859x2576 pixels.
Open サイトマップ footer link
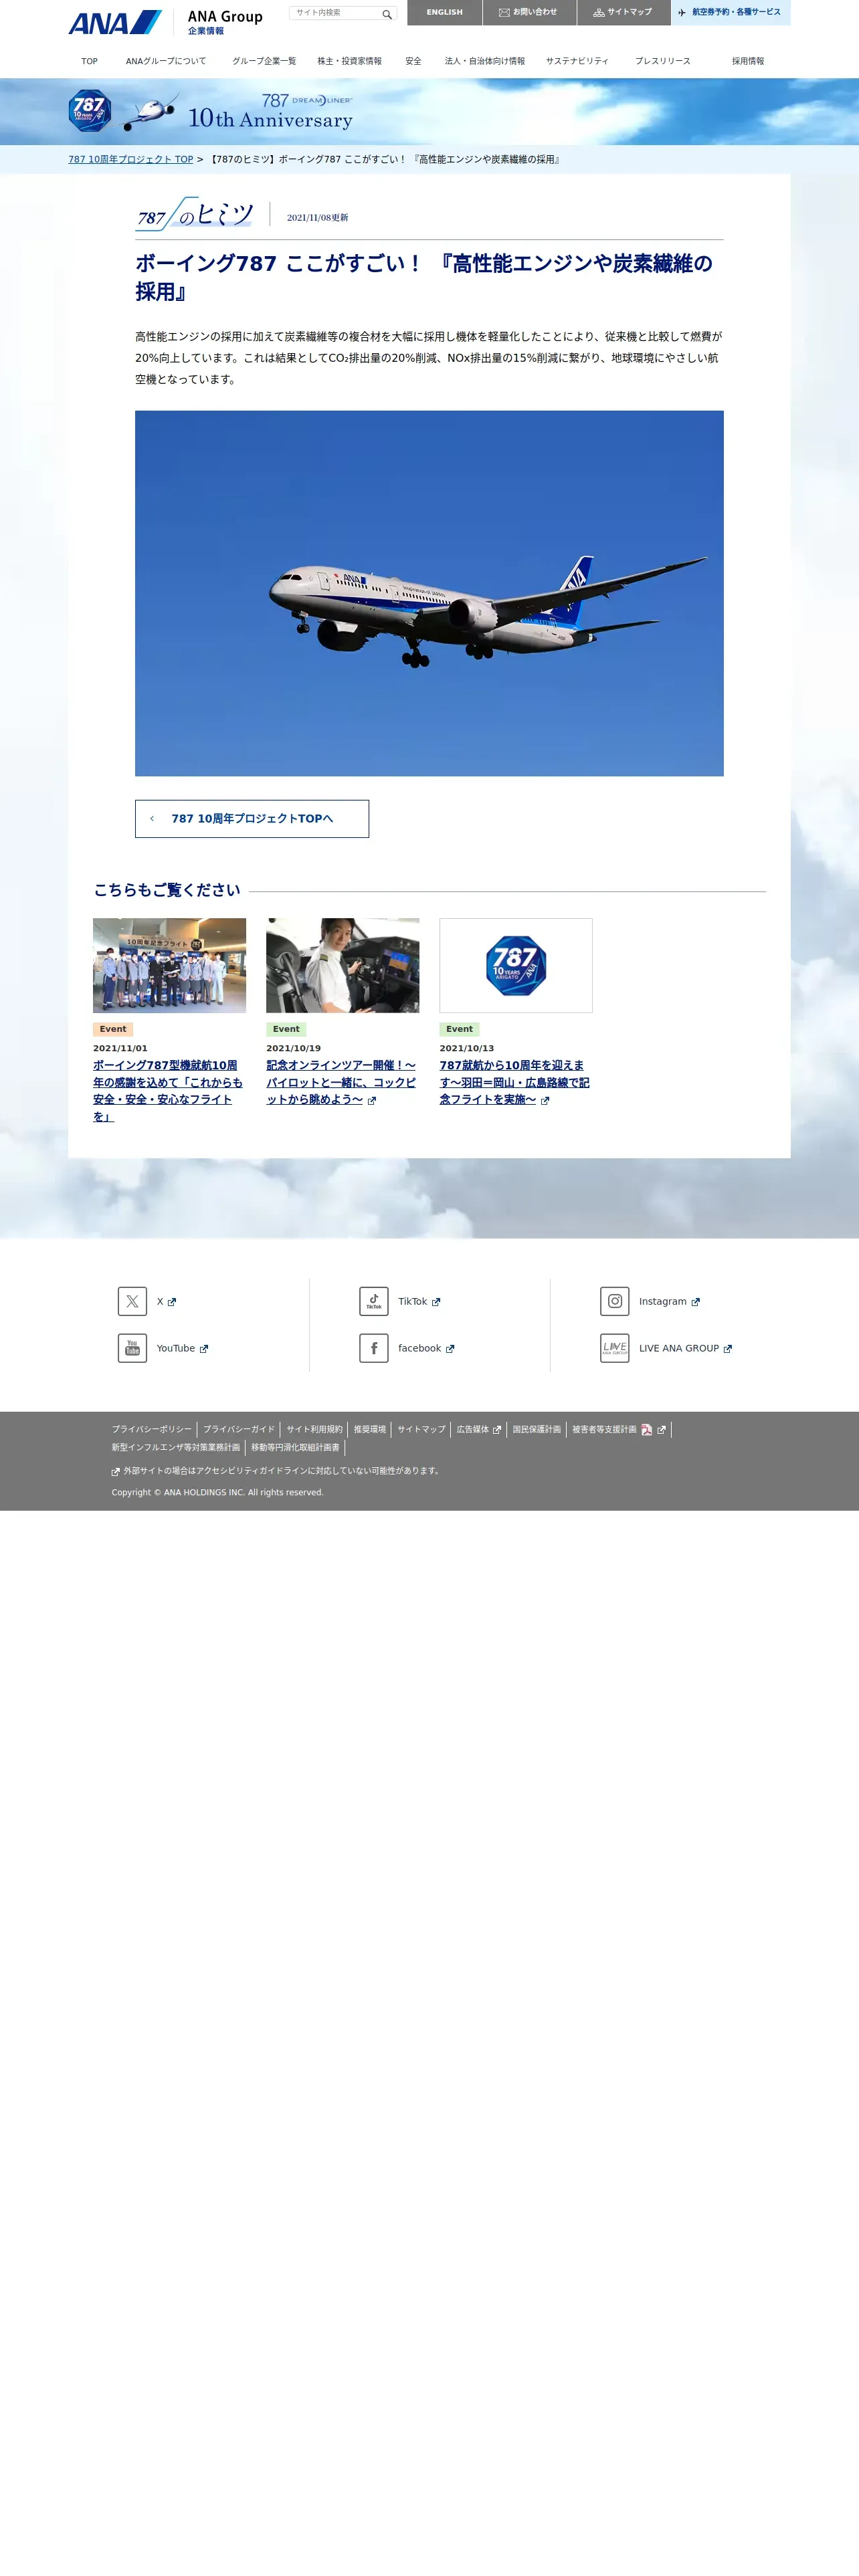coord(422,1429)
